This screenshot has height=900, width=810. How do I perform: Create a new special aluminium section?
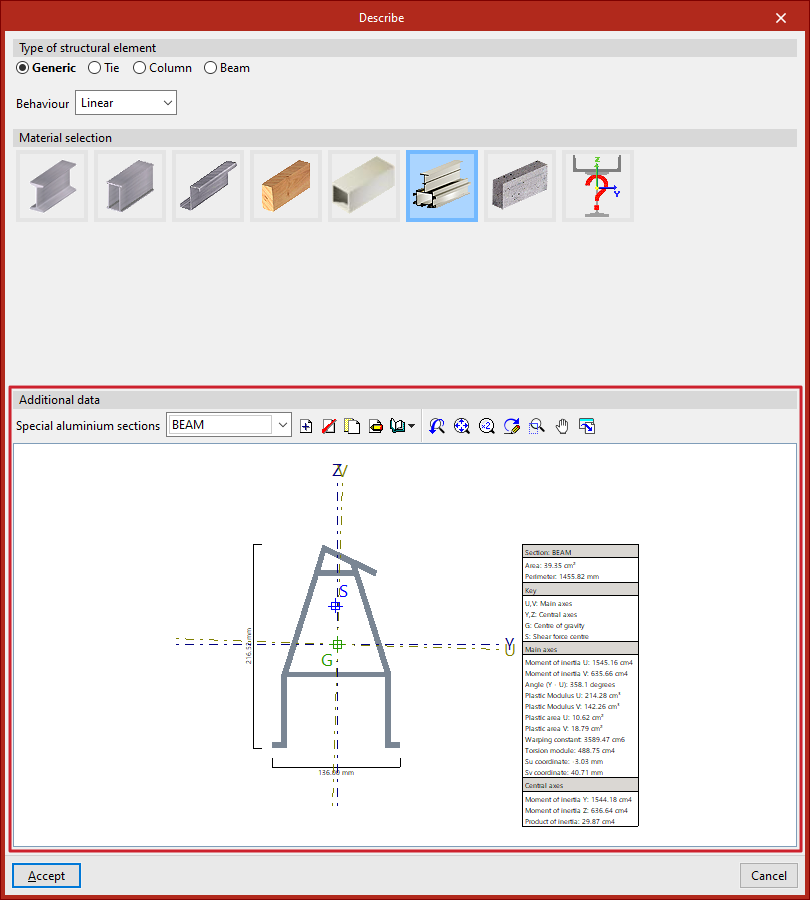[x=306, y=426]
